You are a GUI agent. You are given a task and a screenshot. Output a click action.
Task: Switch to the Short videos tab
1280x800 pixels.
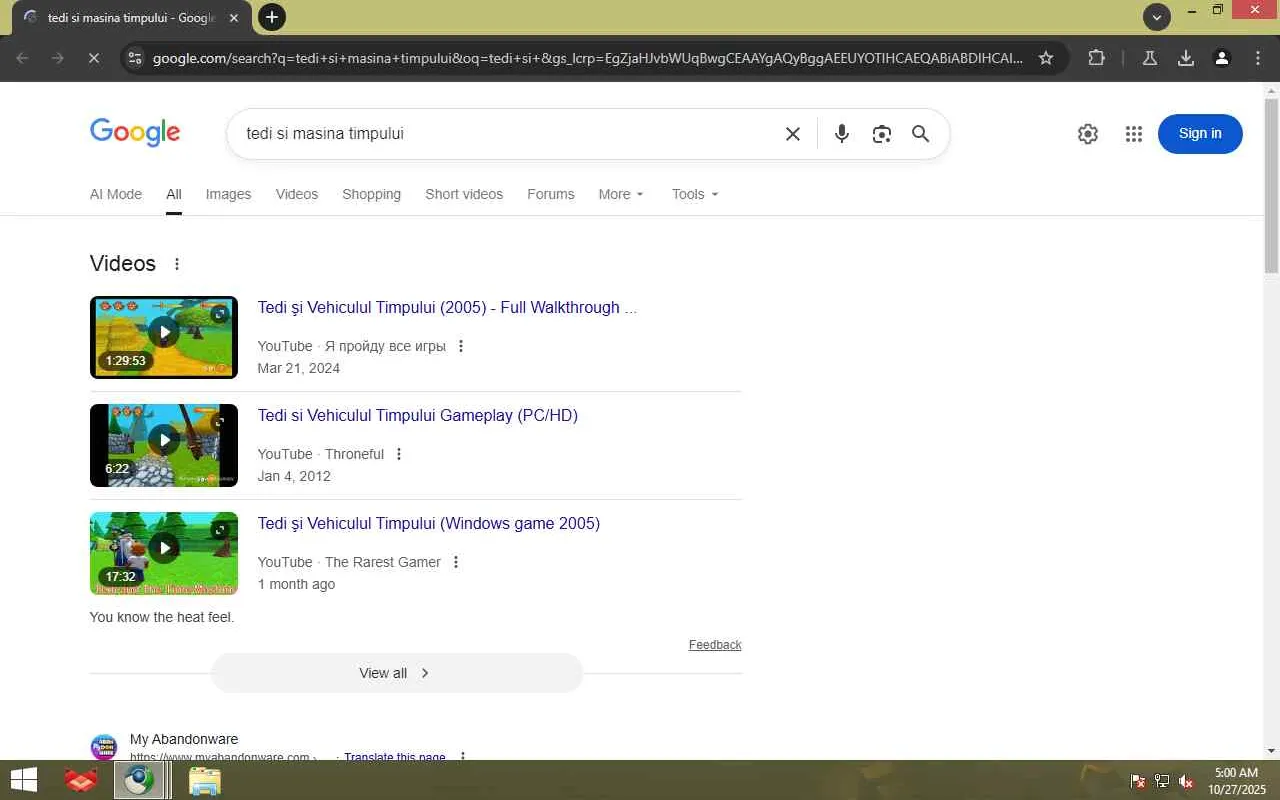464,194
